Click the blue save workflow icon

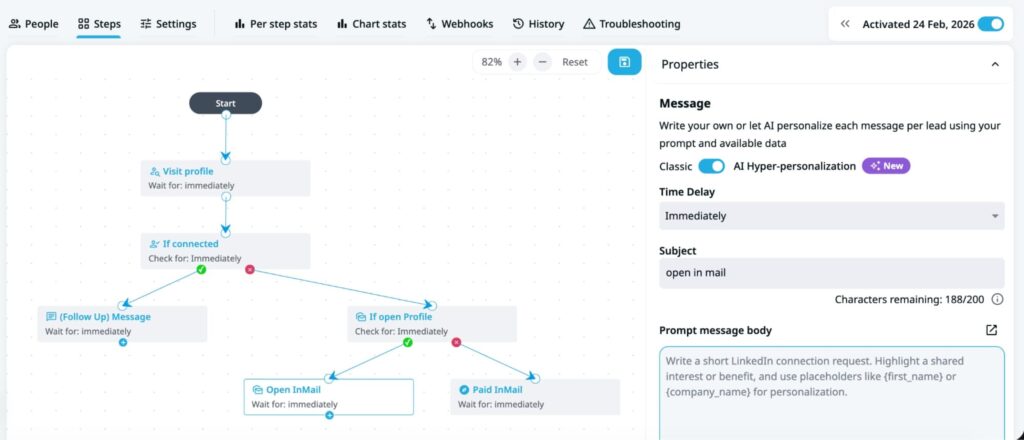[624, 62]
